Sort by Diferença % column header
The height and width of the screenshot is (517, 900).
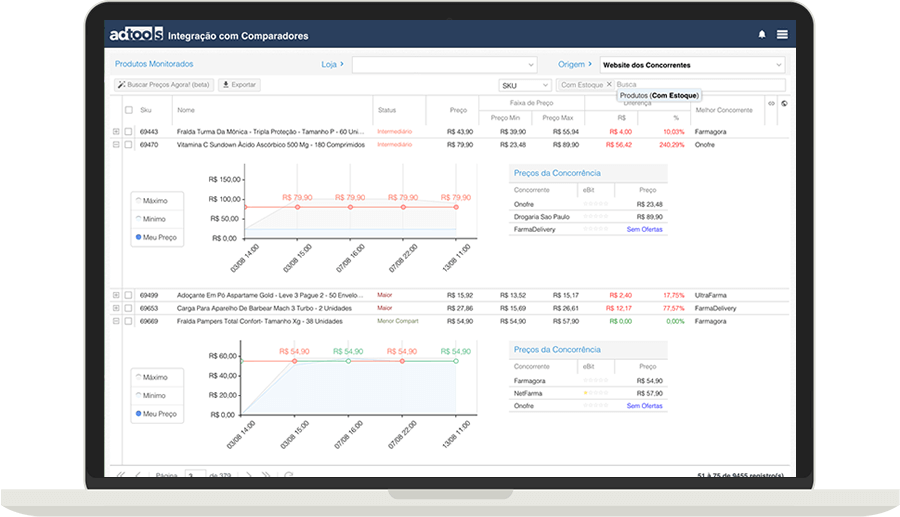(x=676, y=118)
